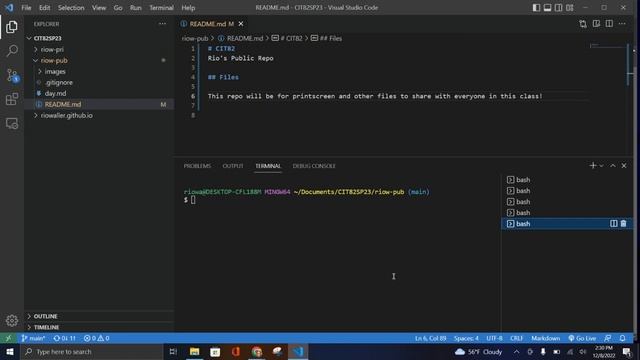640x360 pixels.
Task: Open File Explorer from the taskbar
Action: [194, 351]
